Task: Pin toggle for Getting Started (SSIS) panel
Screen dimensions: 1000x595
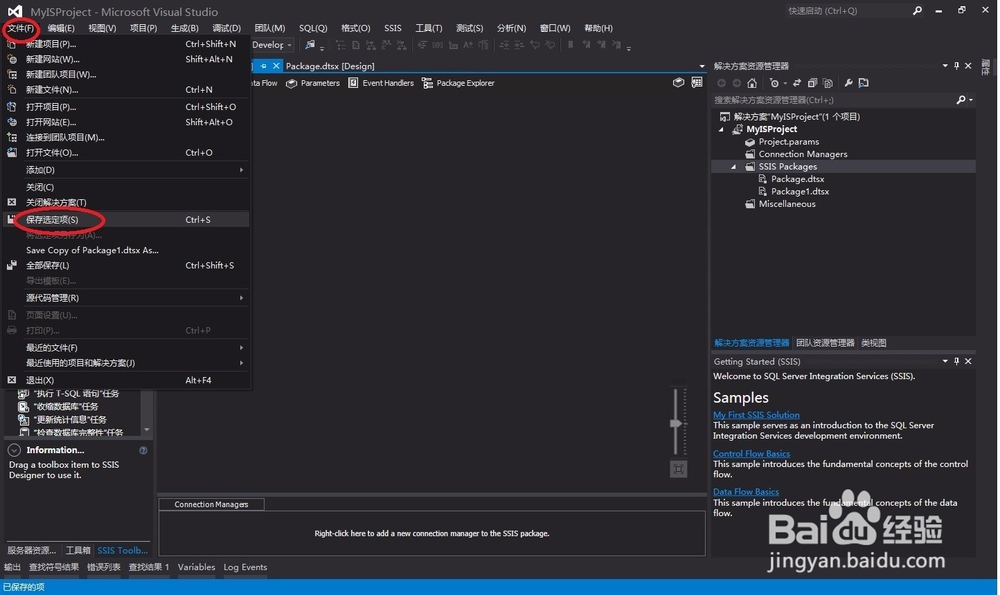Action: point(957,362)
